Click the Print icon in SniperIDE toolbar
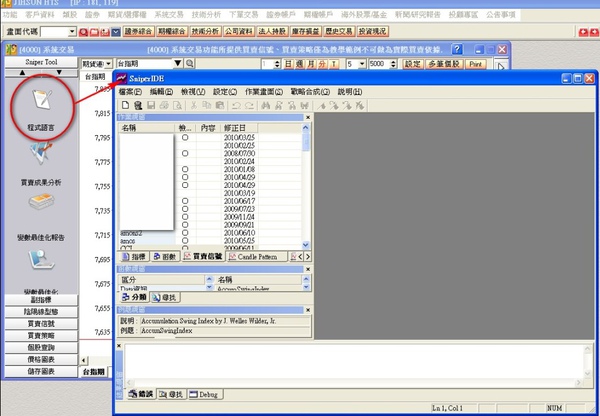Image resolution: width=600 pixels, height=416 pixels. (164, 105)
